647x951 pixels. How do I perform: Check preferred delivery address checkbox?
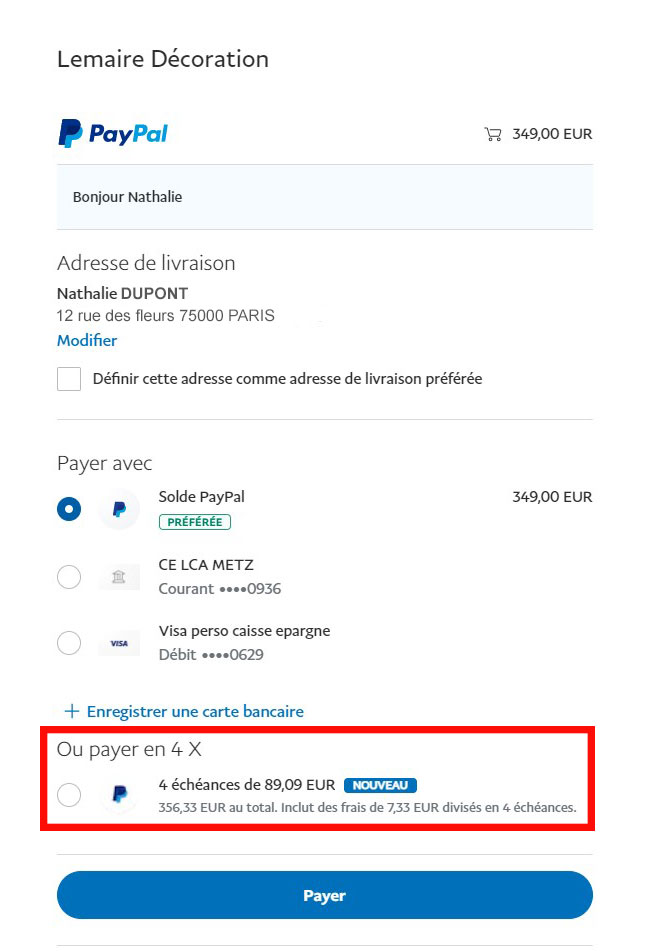(x=69, y=379)
